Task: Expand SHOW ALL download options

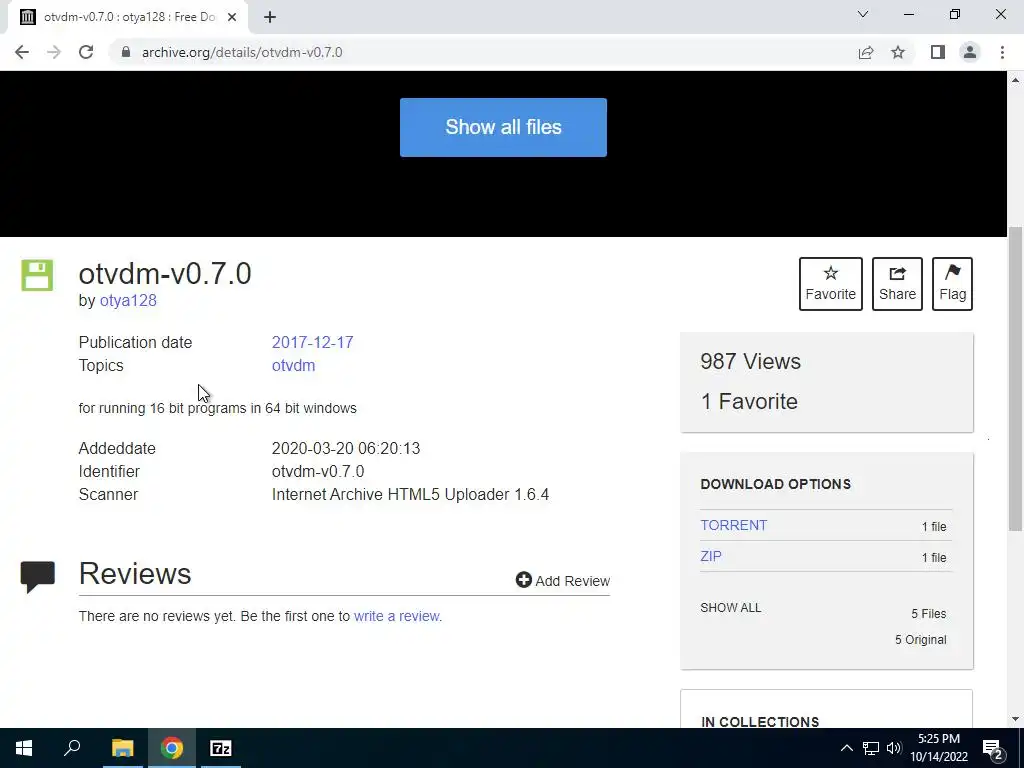Action: point(730,607)
